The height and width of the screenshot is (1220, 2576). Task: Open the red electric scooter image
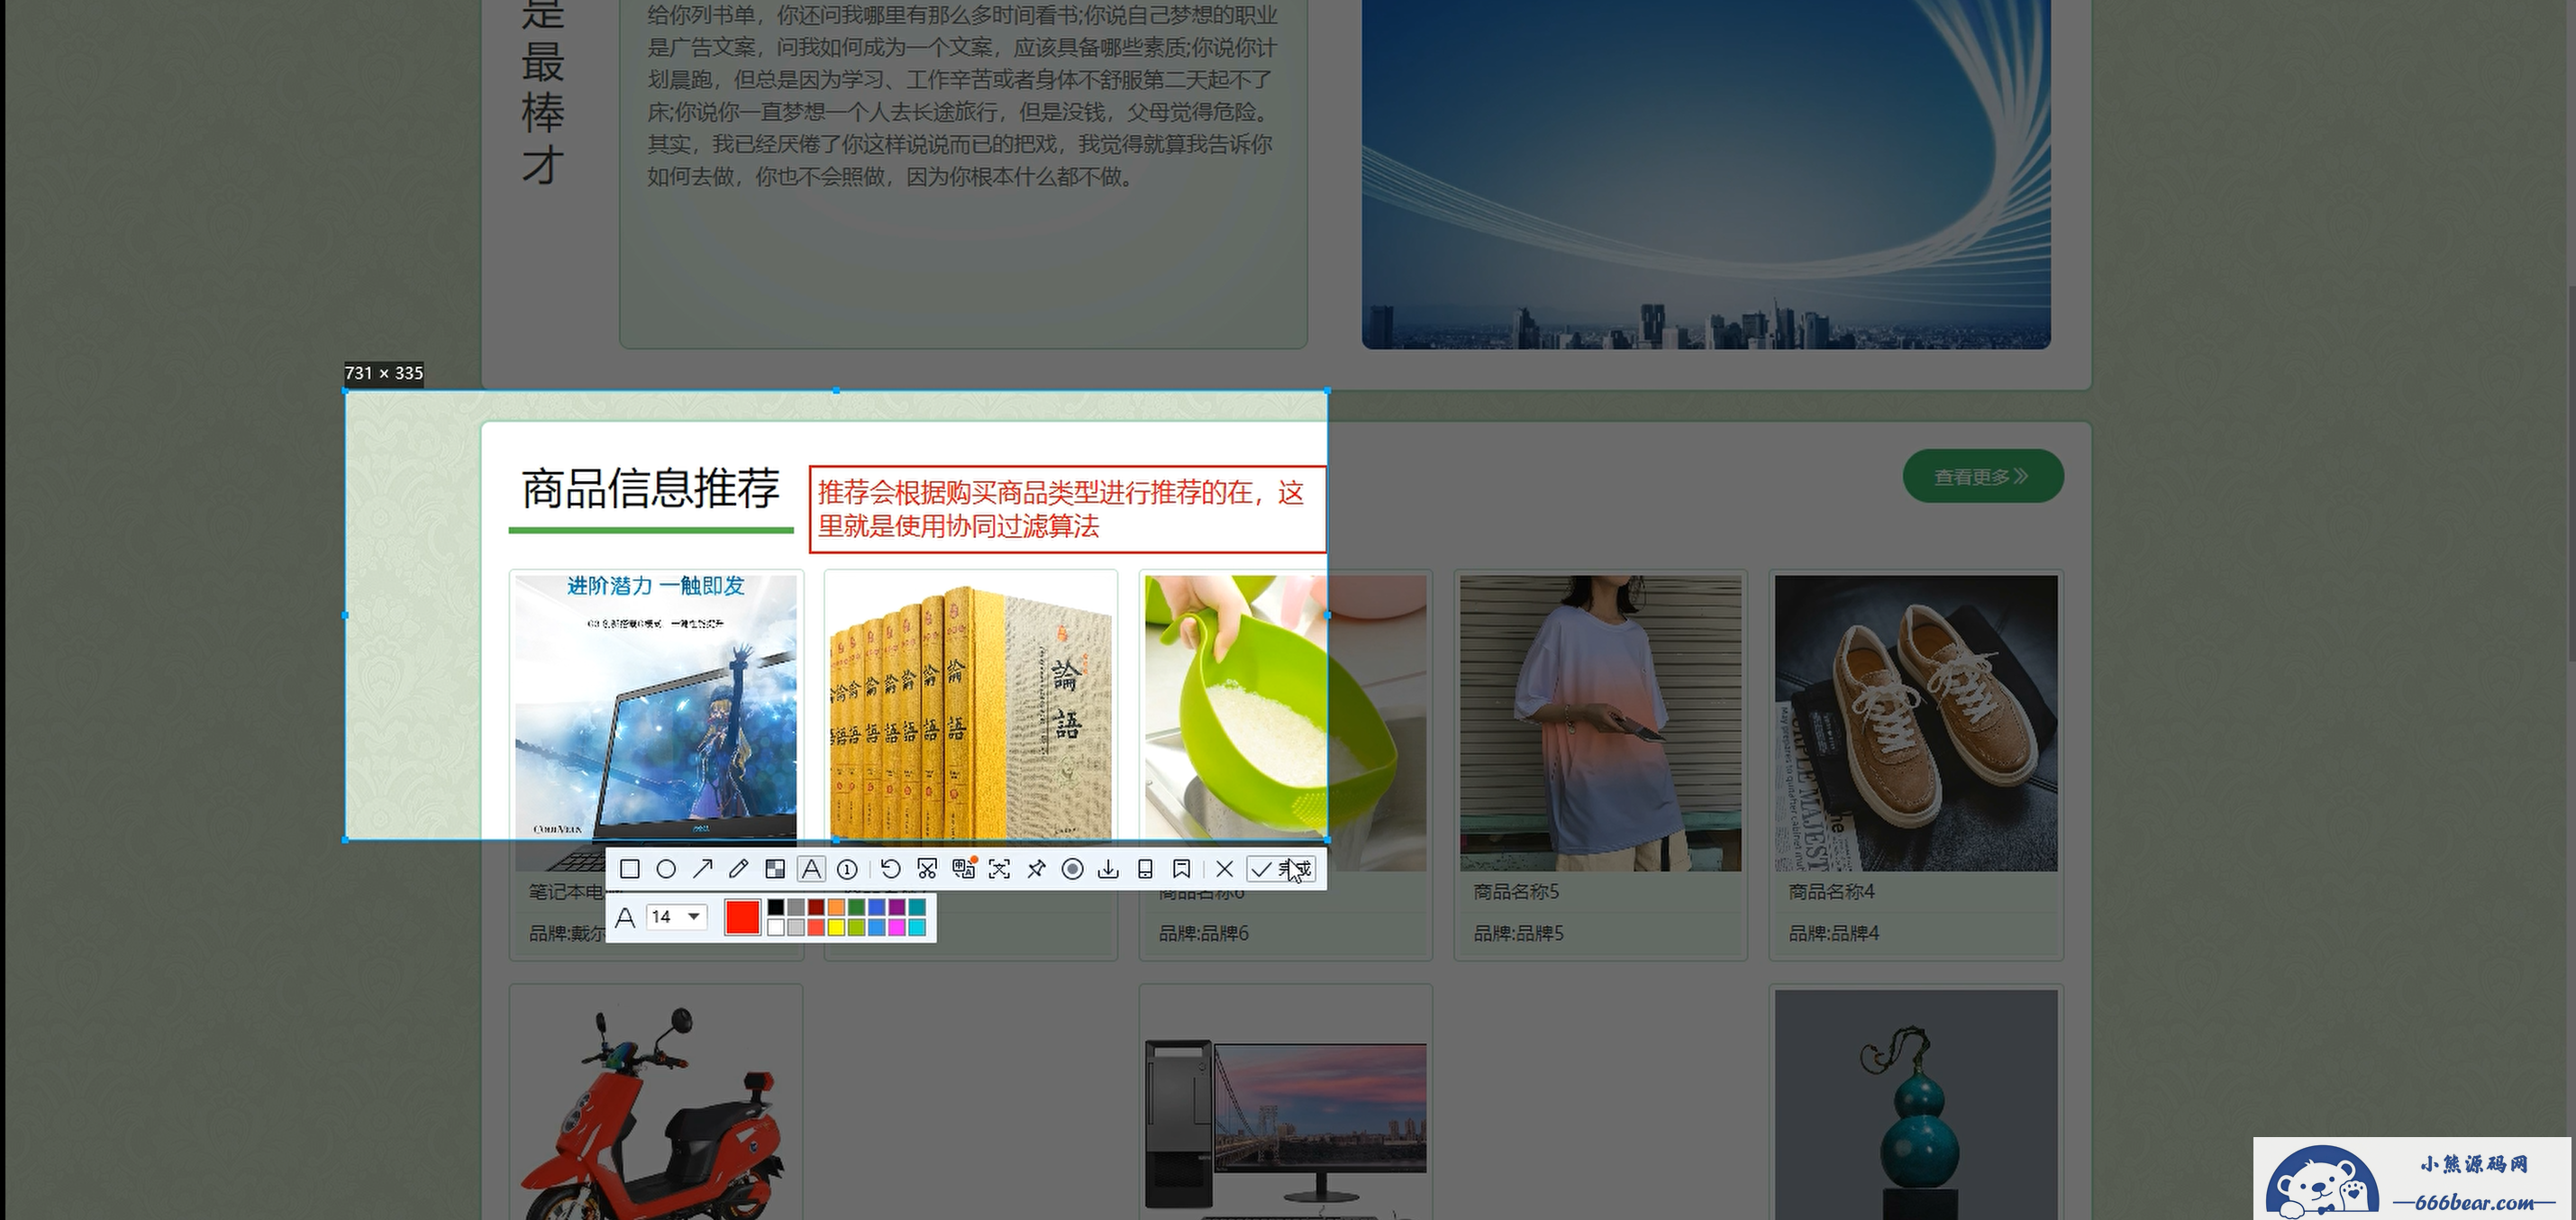tap(656, 1105)
